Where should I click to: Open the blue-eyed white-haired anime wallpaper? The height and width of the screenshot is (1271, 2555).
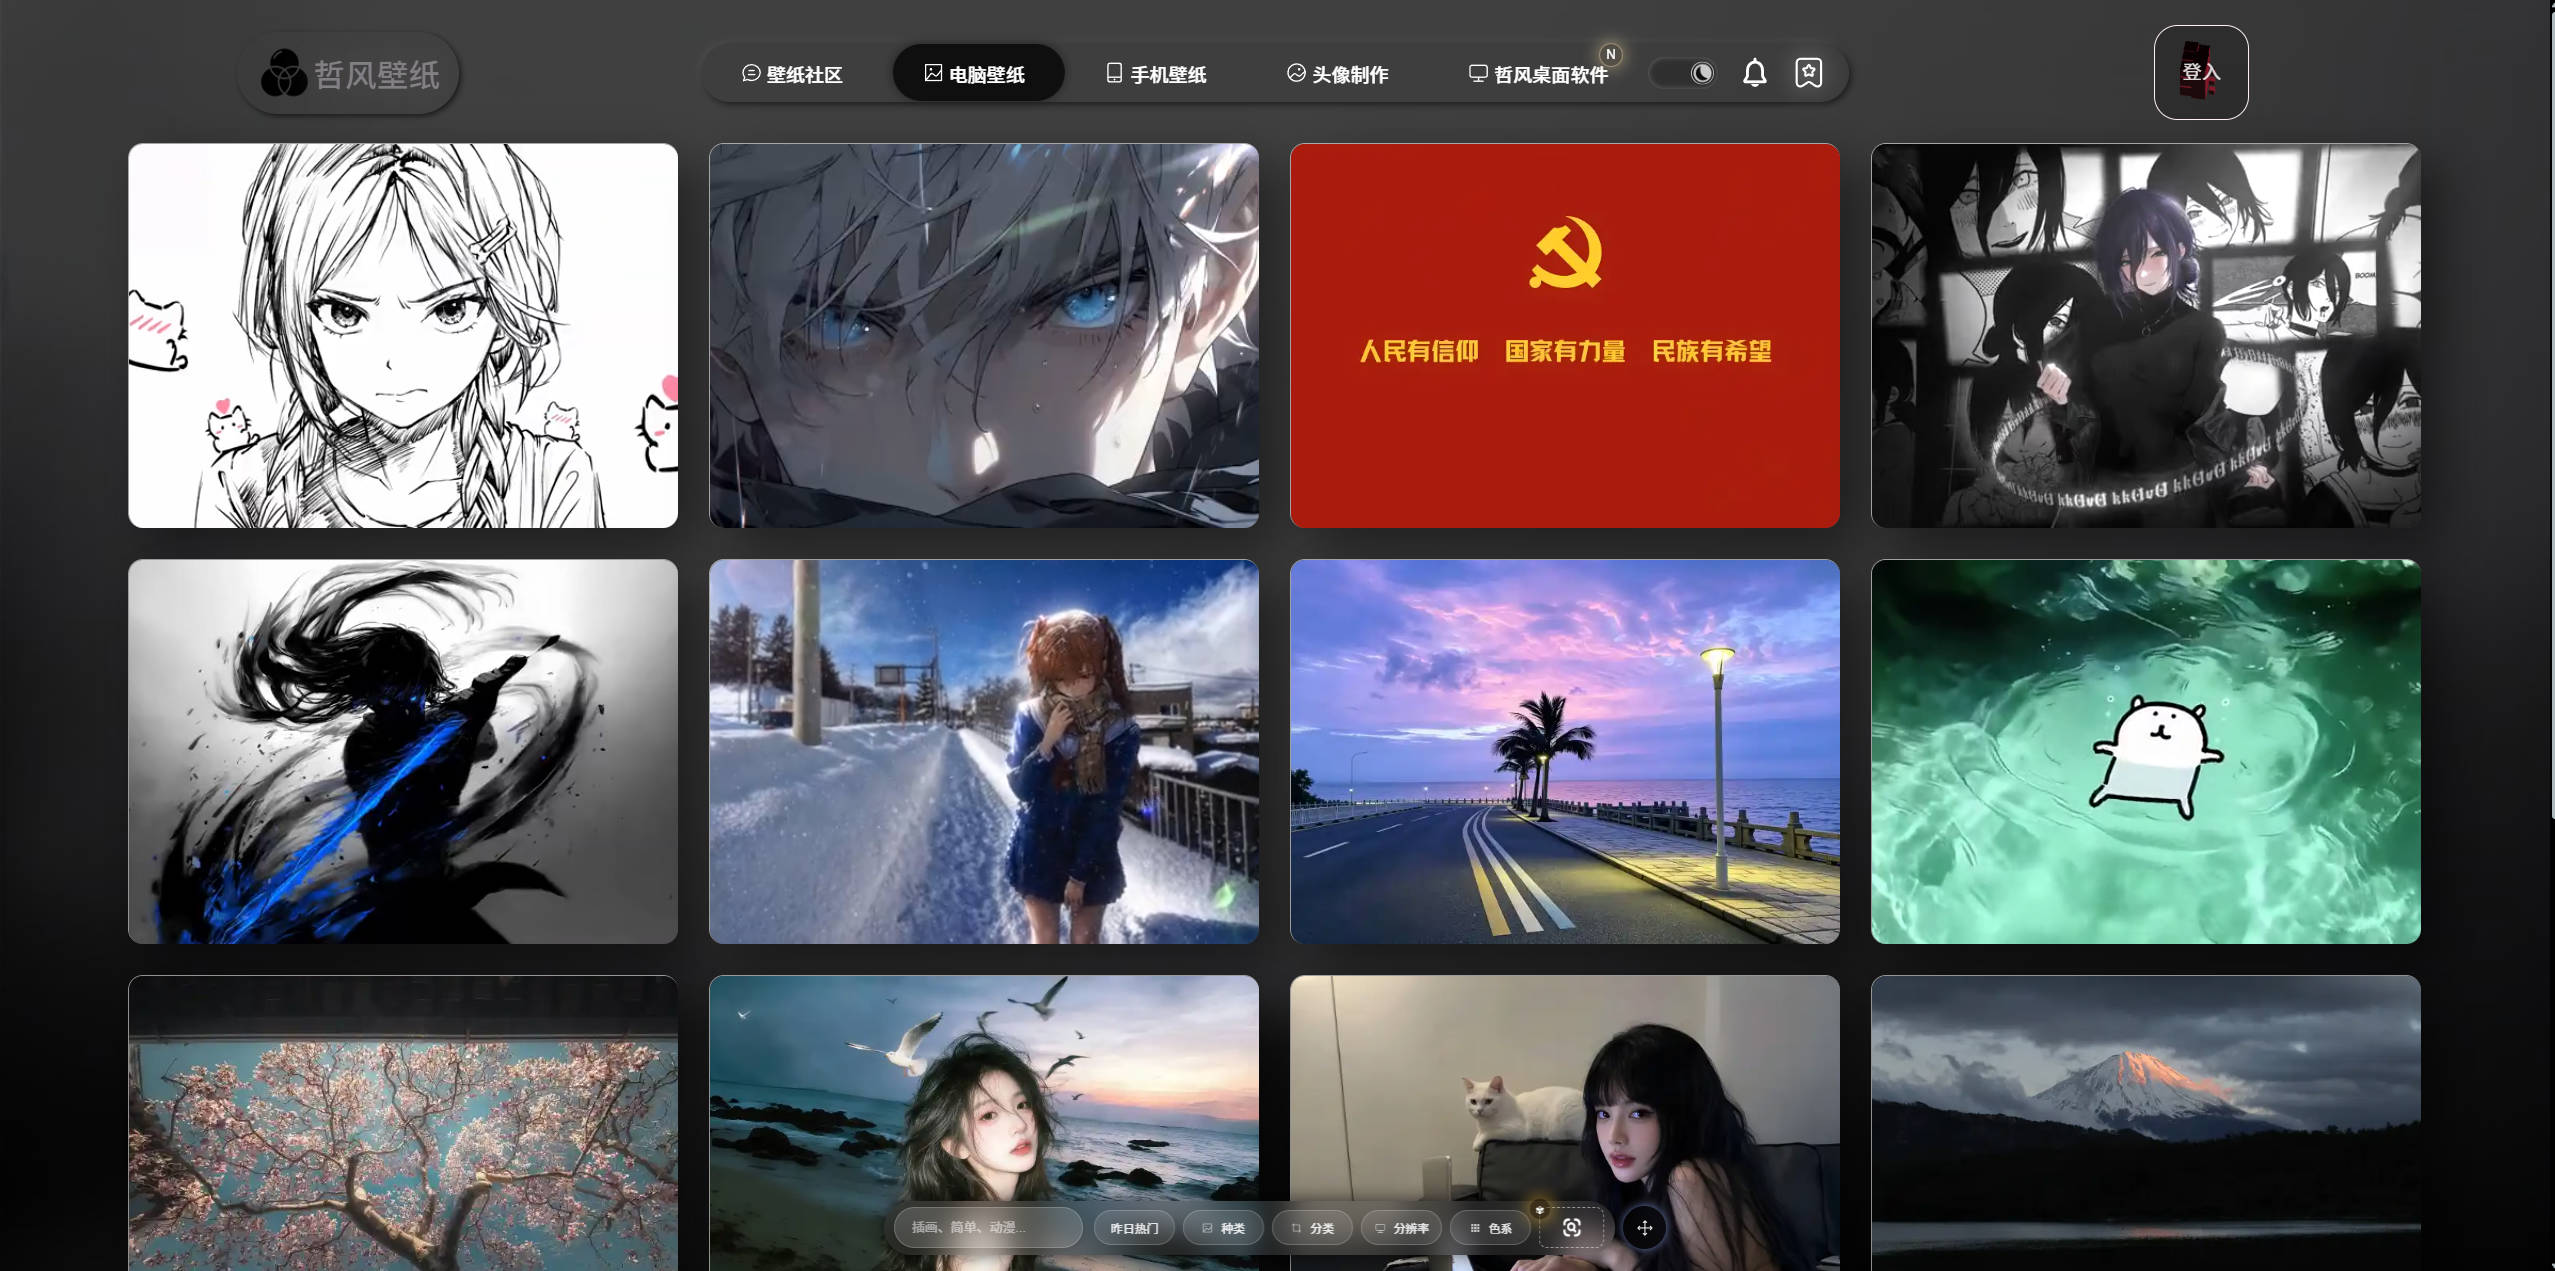(x=984, y=335)
